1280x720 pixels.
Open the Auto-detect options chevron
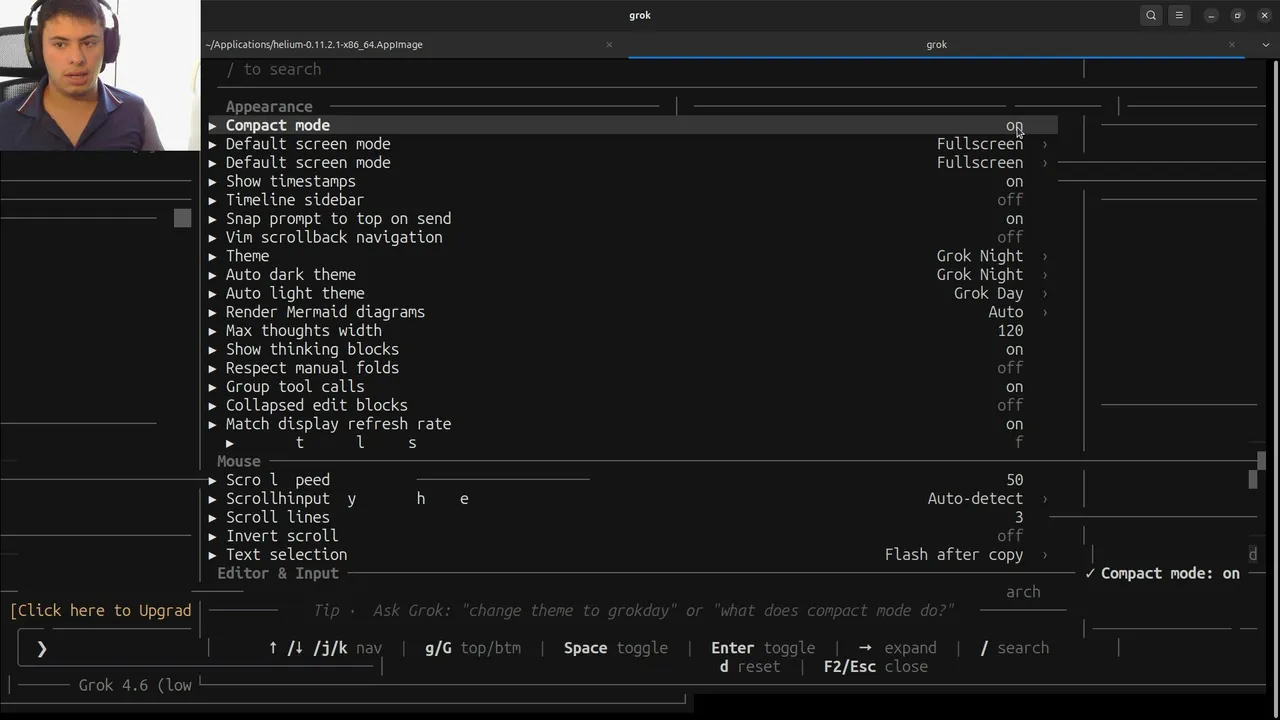(1045, 499)
